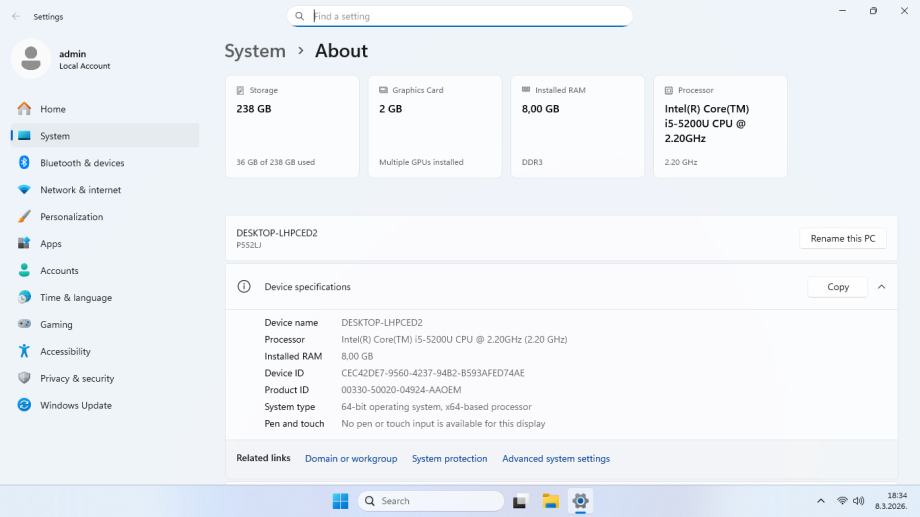
Task: Open the Wi-Fi network tray icon
Action: pyautogui.click(x=842, y=501)
